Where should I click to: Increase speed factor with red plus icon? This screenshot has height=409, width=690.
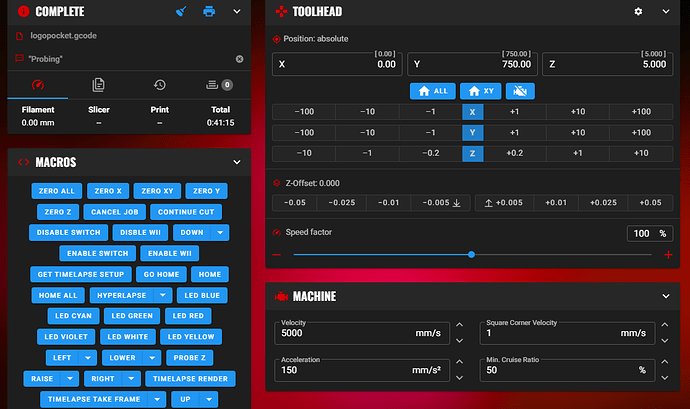click(668, 255)
